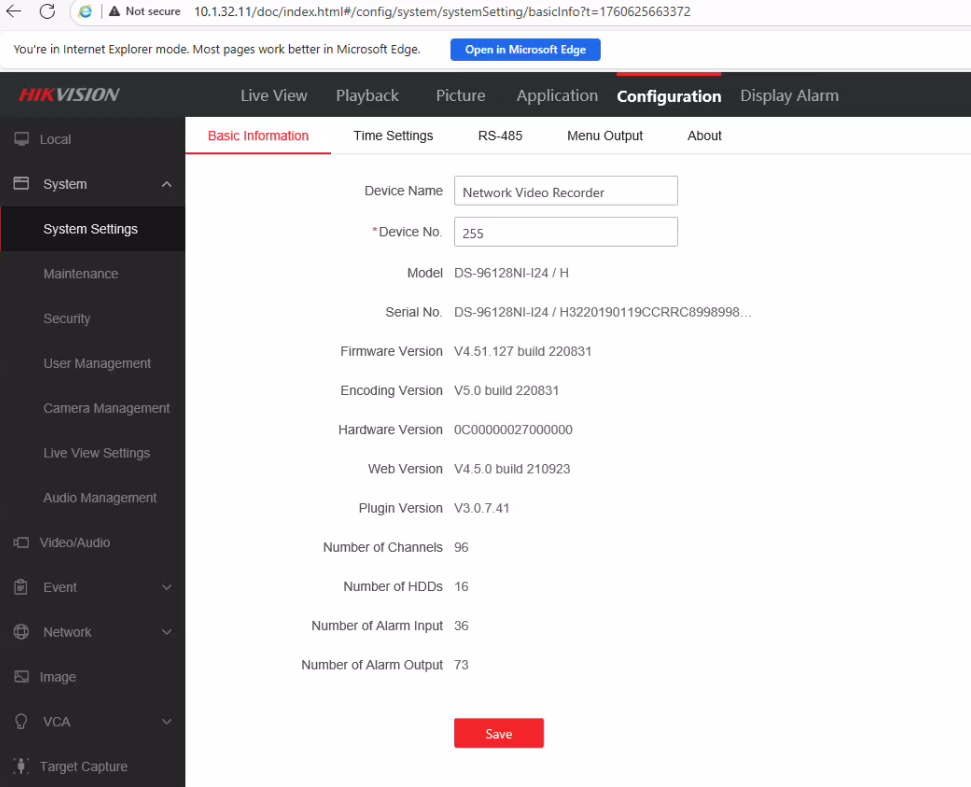This screenshot has width=971, height=787.
Task: Open User Management in the sidebar
Action: point(93,363)
